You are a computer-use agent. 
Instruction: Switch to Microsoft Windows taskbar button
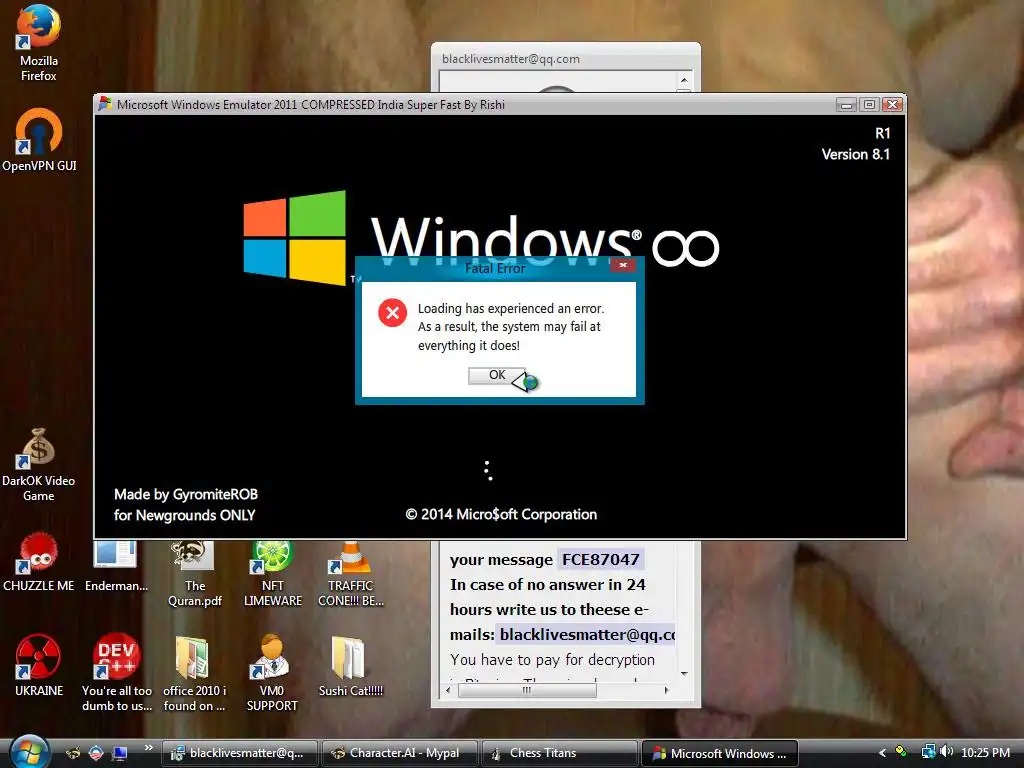click(x=719, y=753)
